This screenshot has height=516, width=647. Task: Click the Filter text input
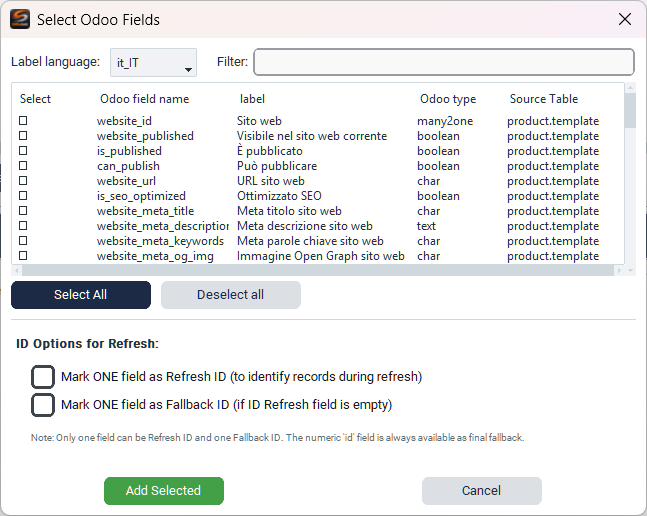[444, 62]
